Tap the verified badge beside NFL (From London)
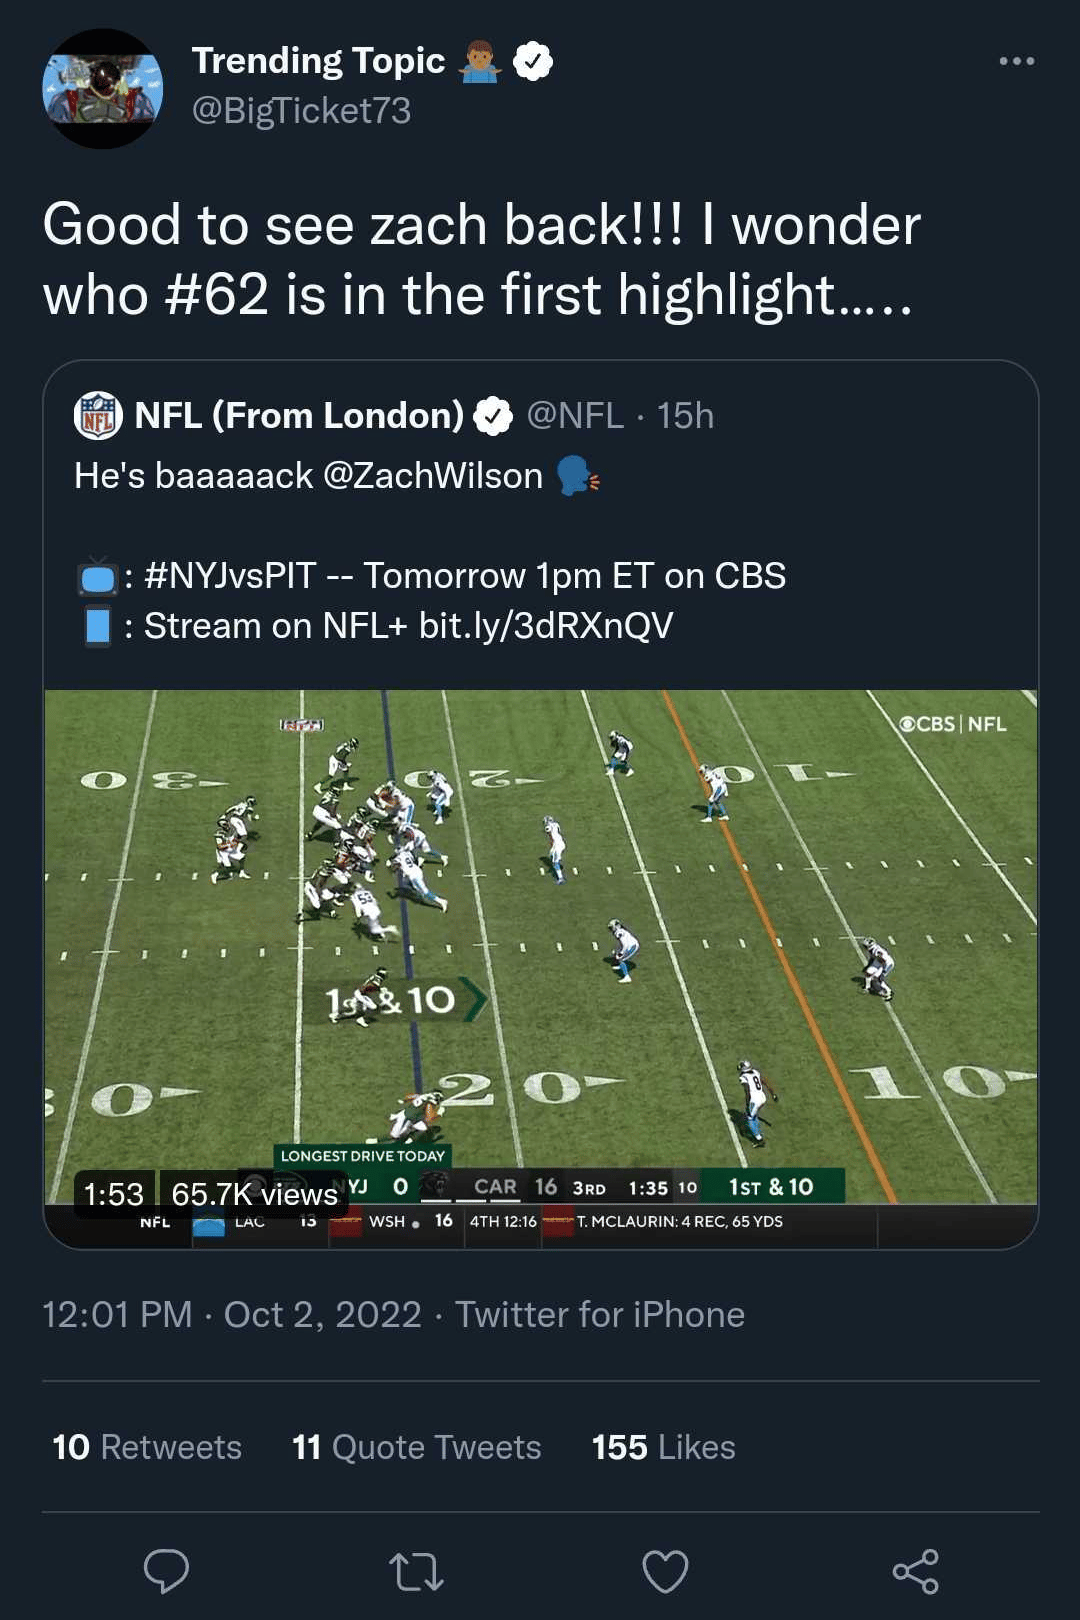Viewport: 1080px width, 1620px height. click(492, 416)
